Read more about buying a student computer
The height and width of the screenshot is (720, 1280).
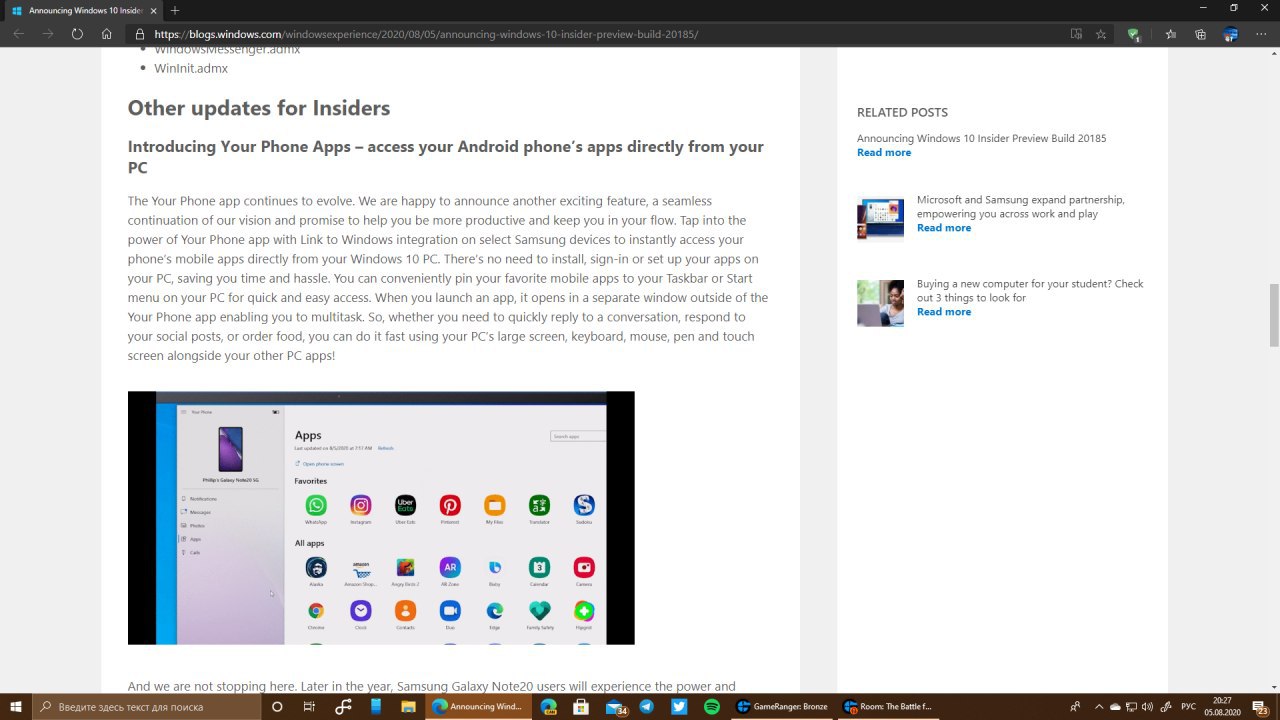pos(944,312)
